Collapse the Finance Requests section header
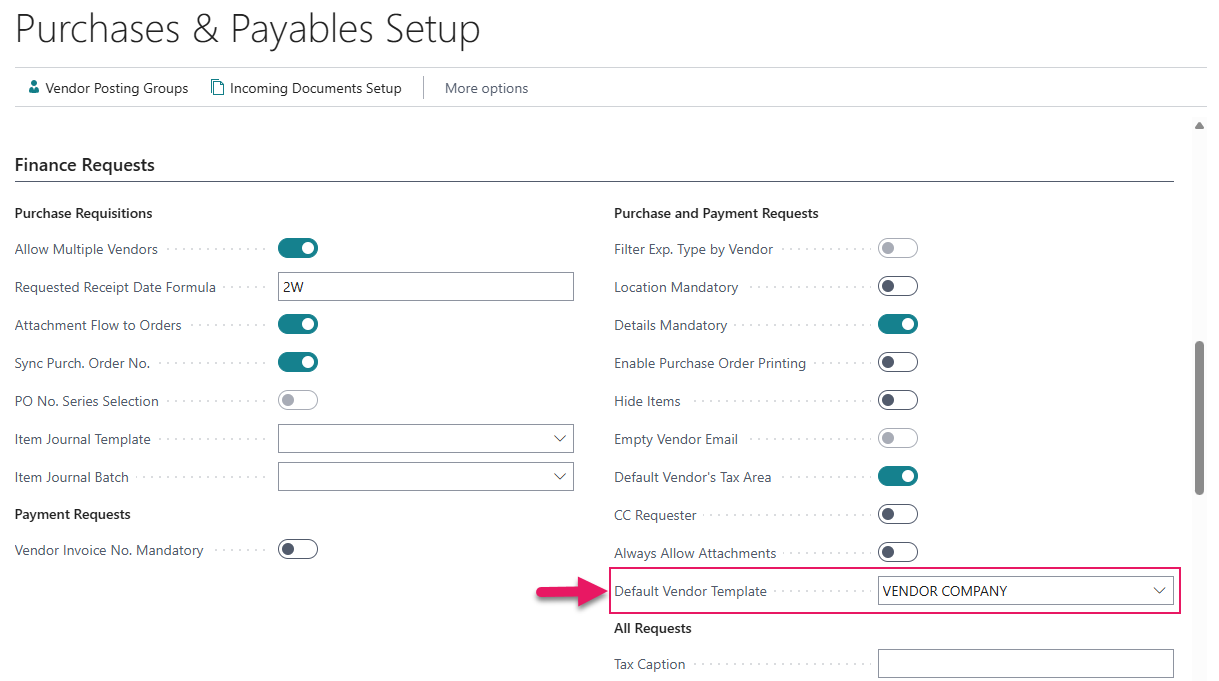 (x=85, y=165)
